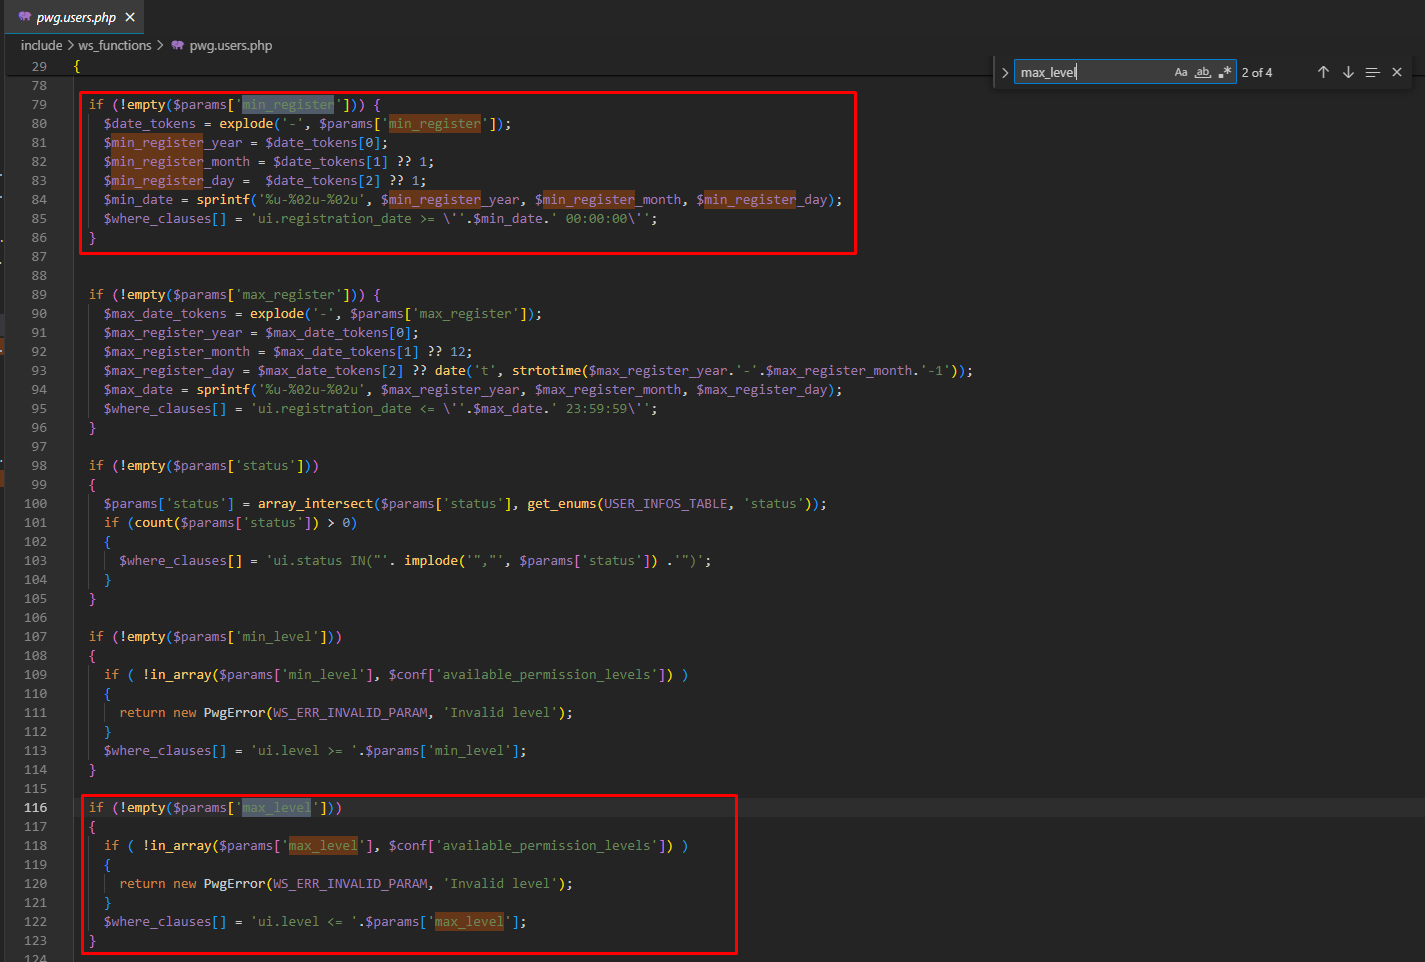This screenshot has height=962, width=1425.
Task: Click line number 79 in the gutter
Action: pos(39,104)
